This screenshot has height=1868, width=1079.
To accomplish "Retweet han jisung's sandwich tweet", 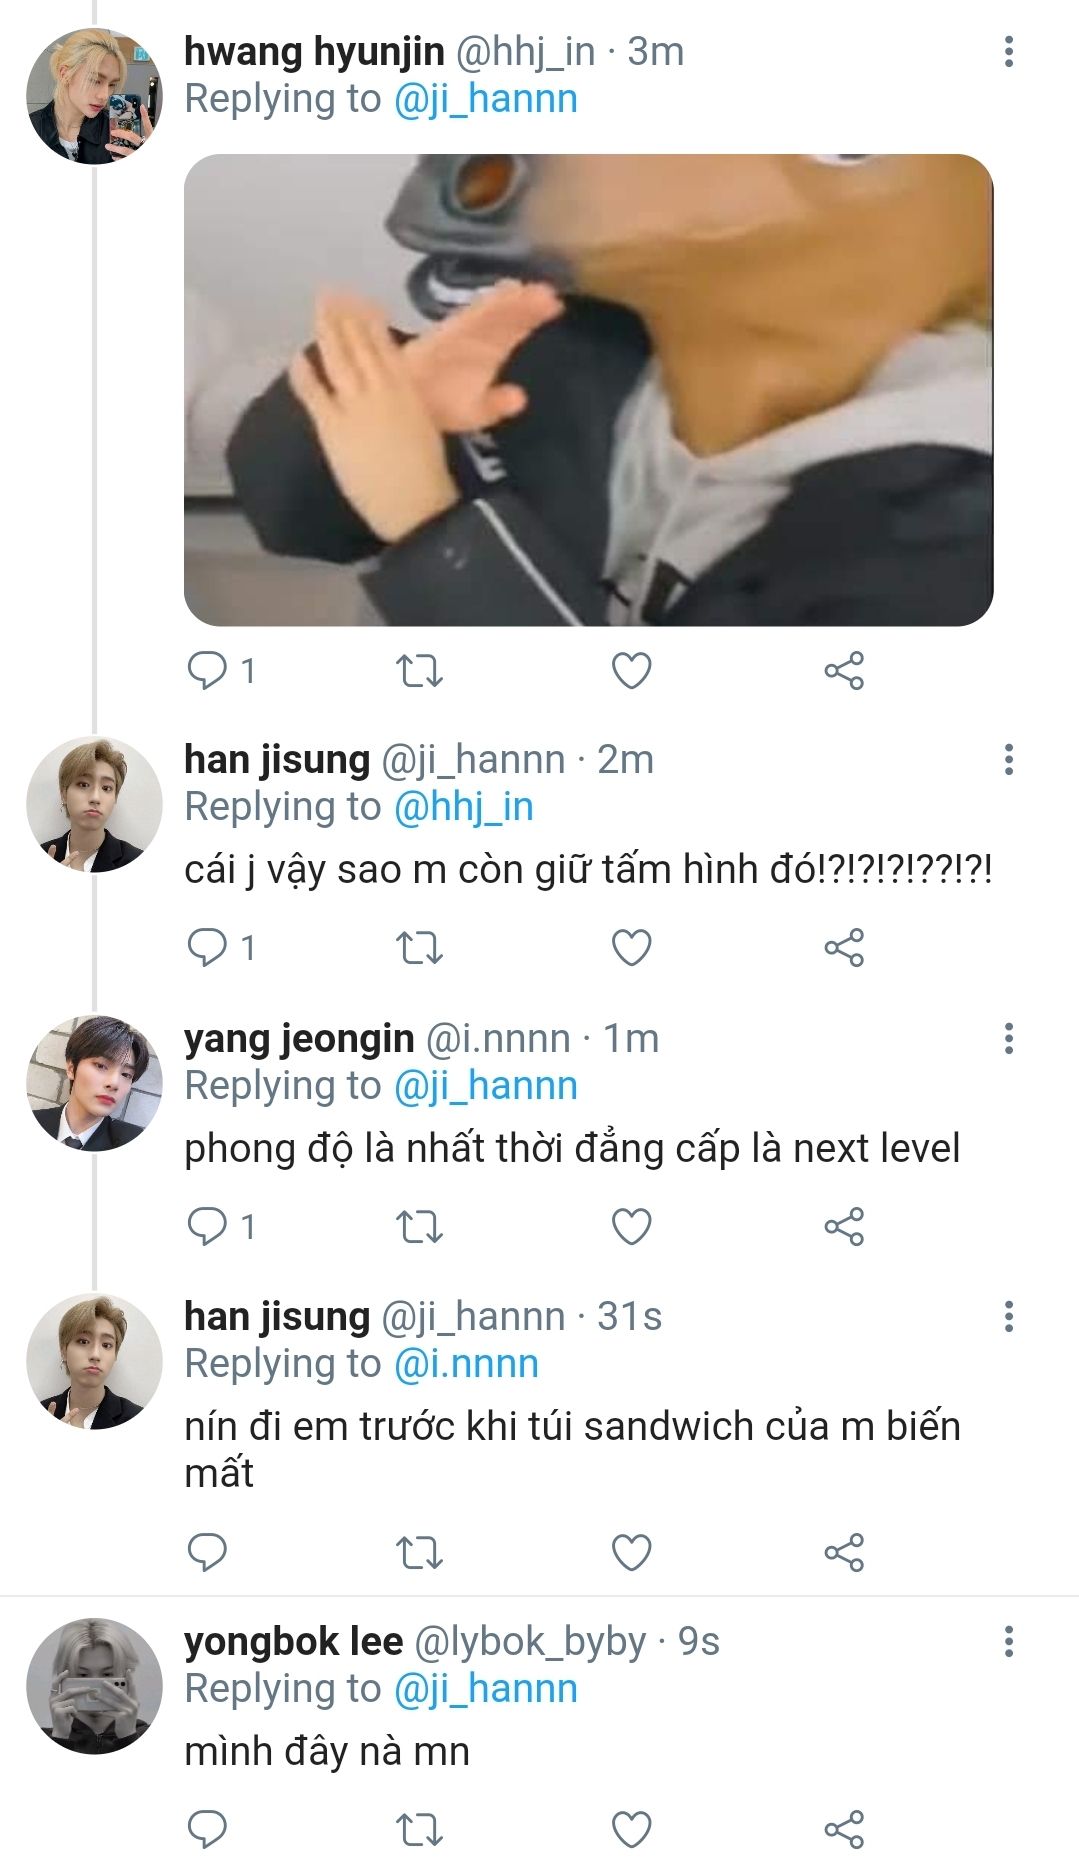I will coord(419,1553).
